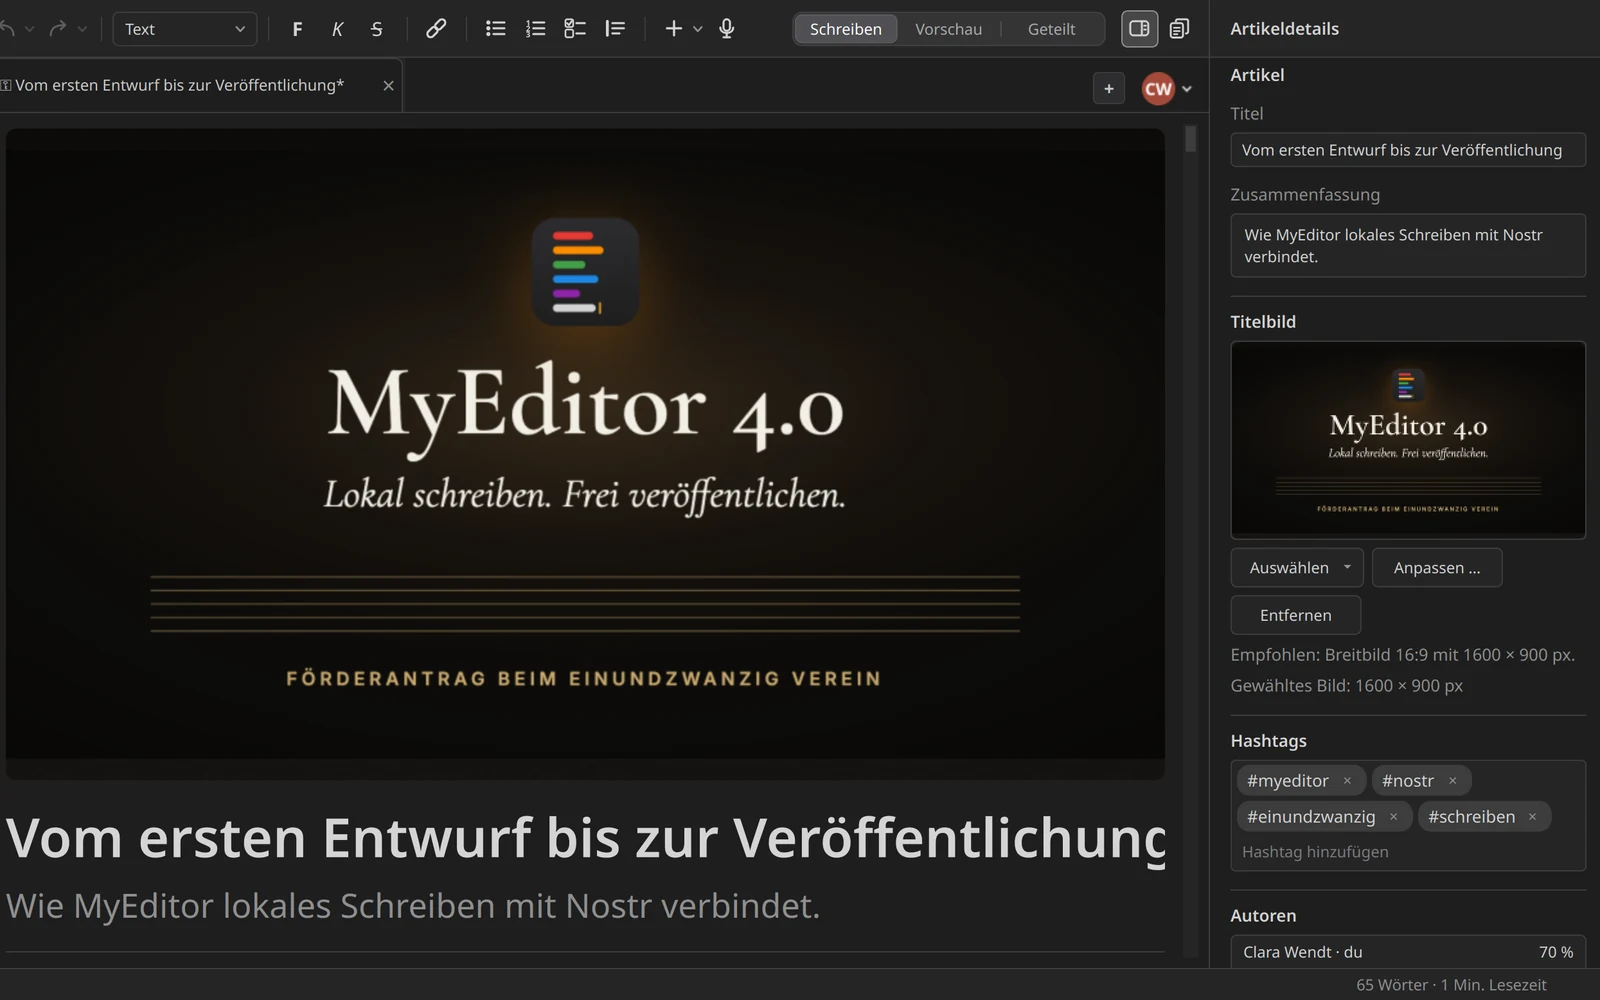Remove the #myeditor hashtag
The height and width of the screenshot is (1000, 1600).
[x=1347, y=781]
